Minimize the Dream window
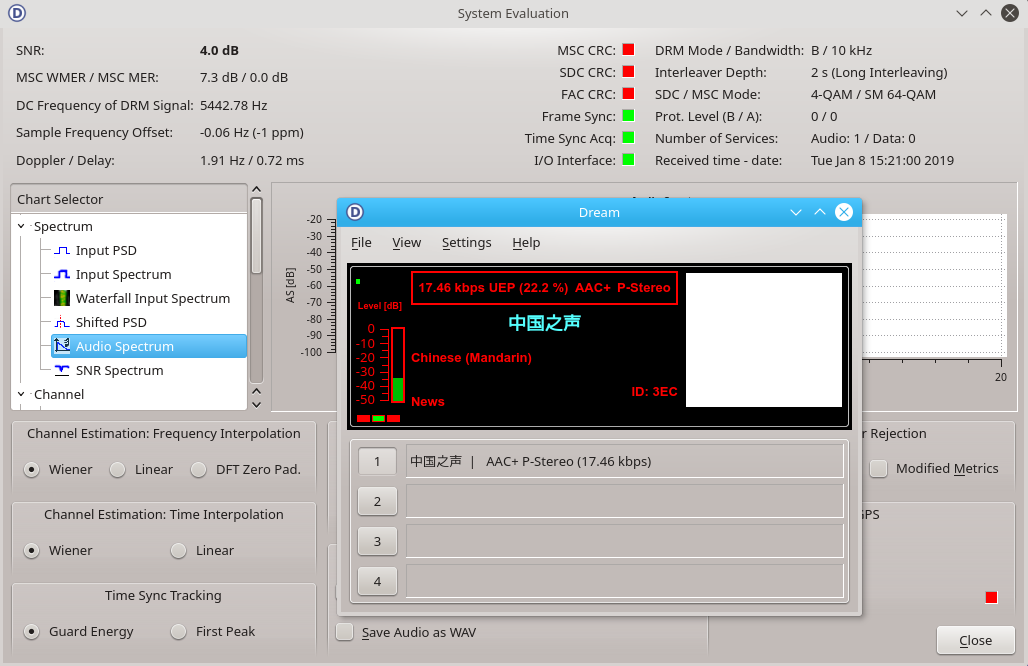Screen dimensions: 1028x666 pyautogui.click(x=796, y=212)
